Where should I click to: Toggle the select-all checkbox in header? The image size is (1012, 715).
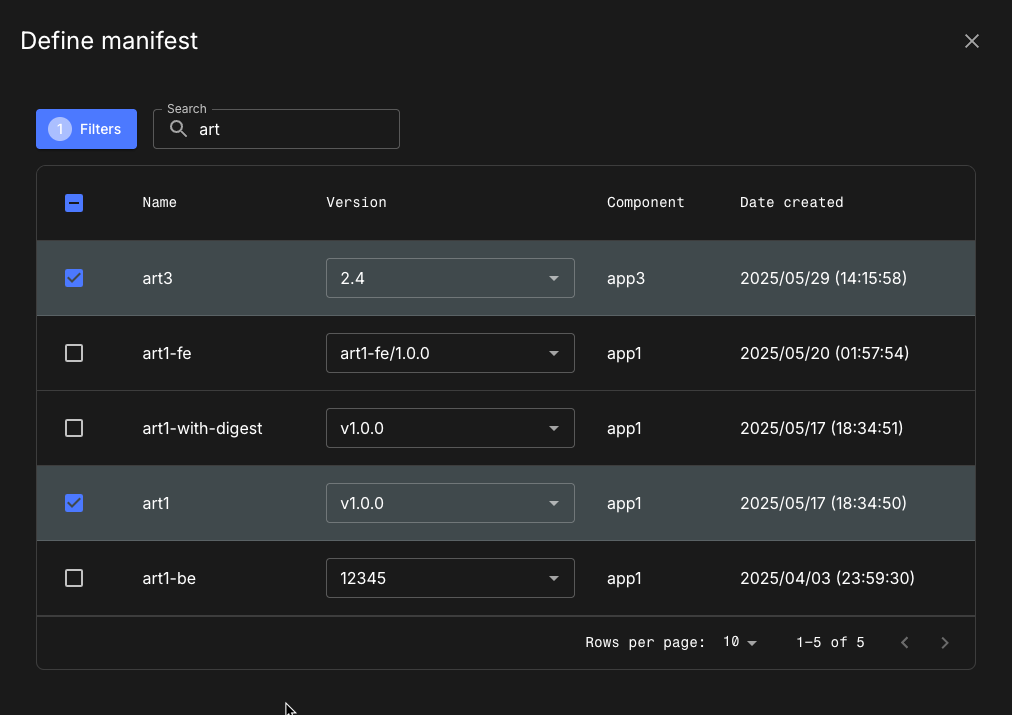tap(74, 202)
